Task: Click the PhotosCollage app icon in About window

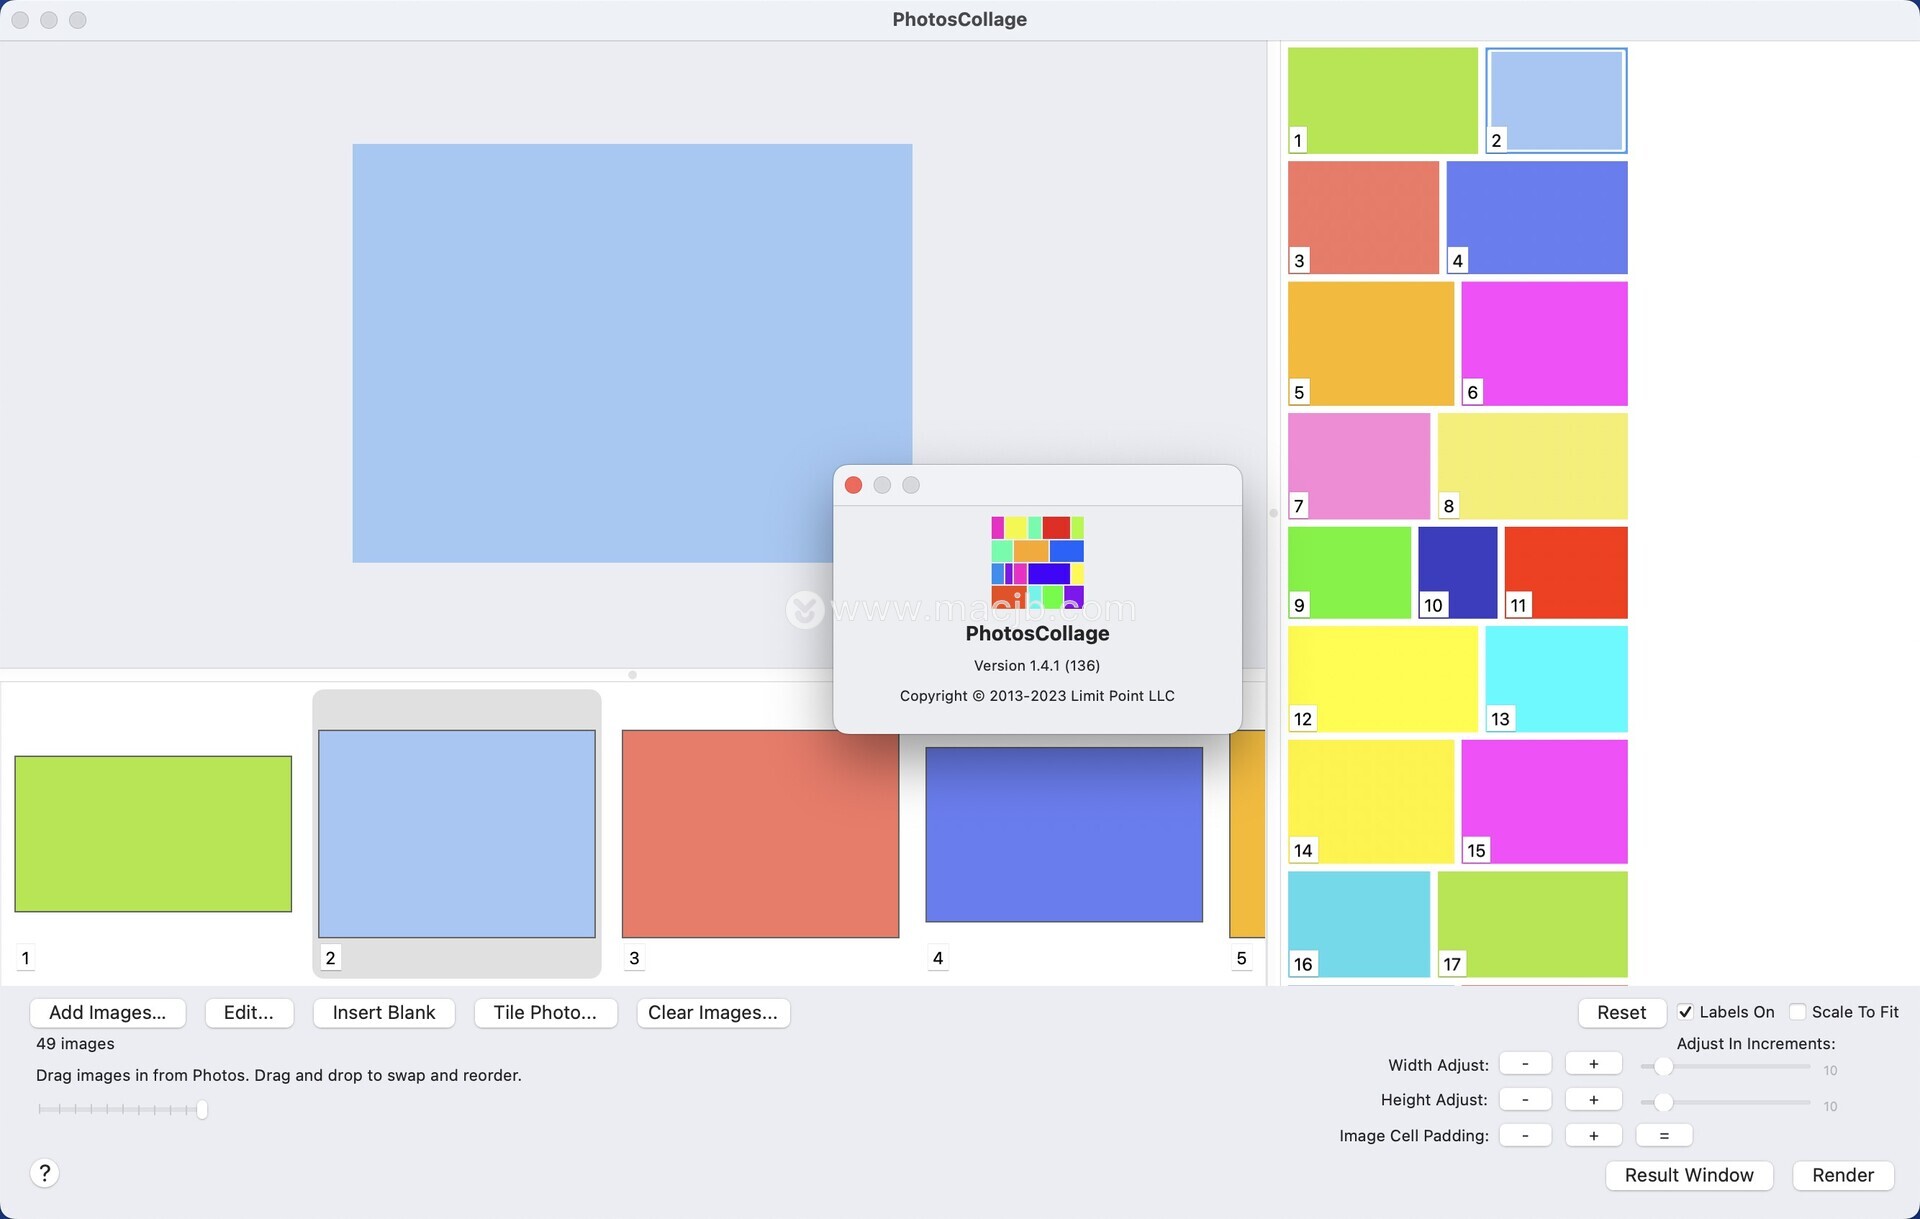Action: point(1037,562)
